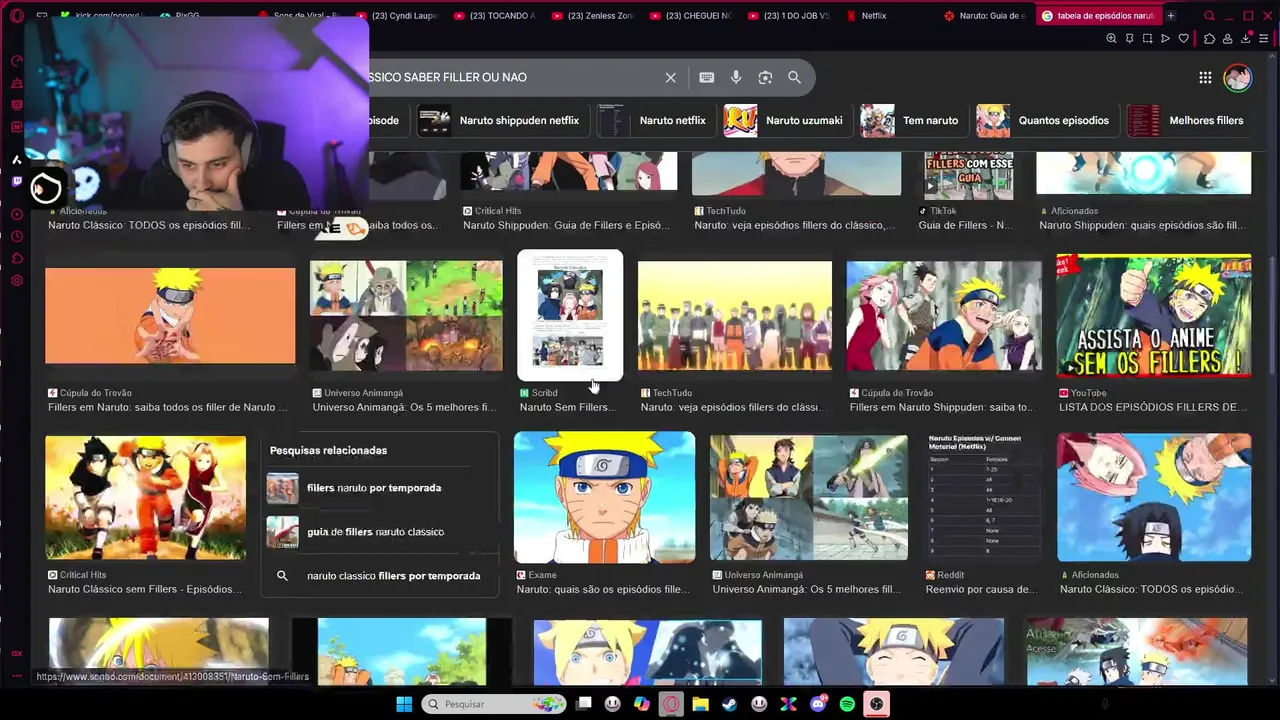The image size is (1280, 720).
Task: Click the Opera GX taskbar icon
Action: [x=671, y=704]
